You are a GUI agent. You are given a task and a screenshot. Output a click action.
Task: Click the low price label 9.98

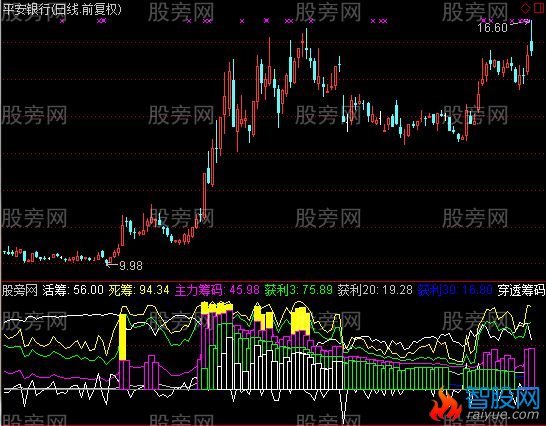(x=131, y=266)
